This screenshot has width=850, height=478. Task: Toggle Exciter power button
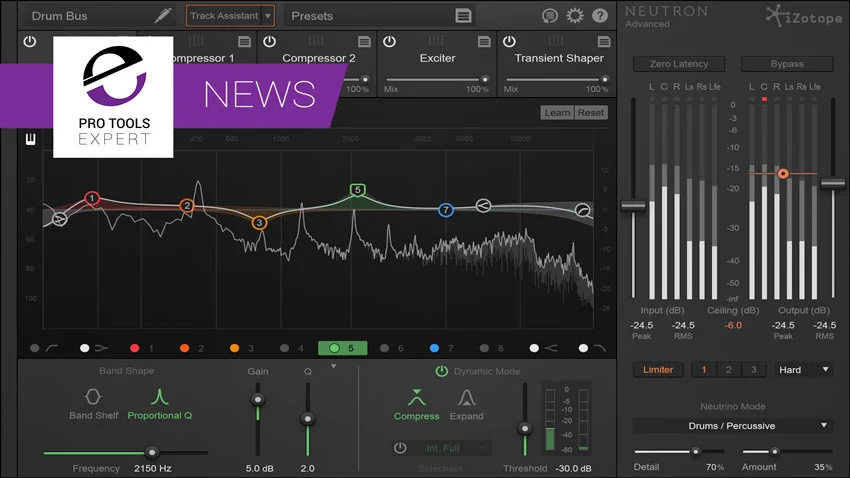tap(389, 41)
